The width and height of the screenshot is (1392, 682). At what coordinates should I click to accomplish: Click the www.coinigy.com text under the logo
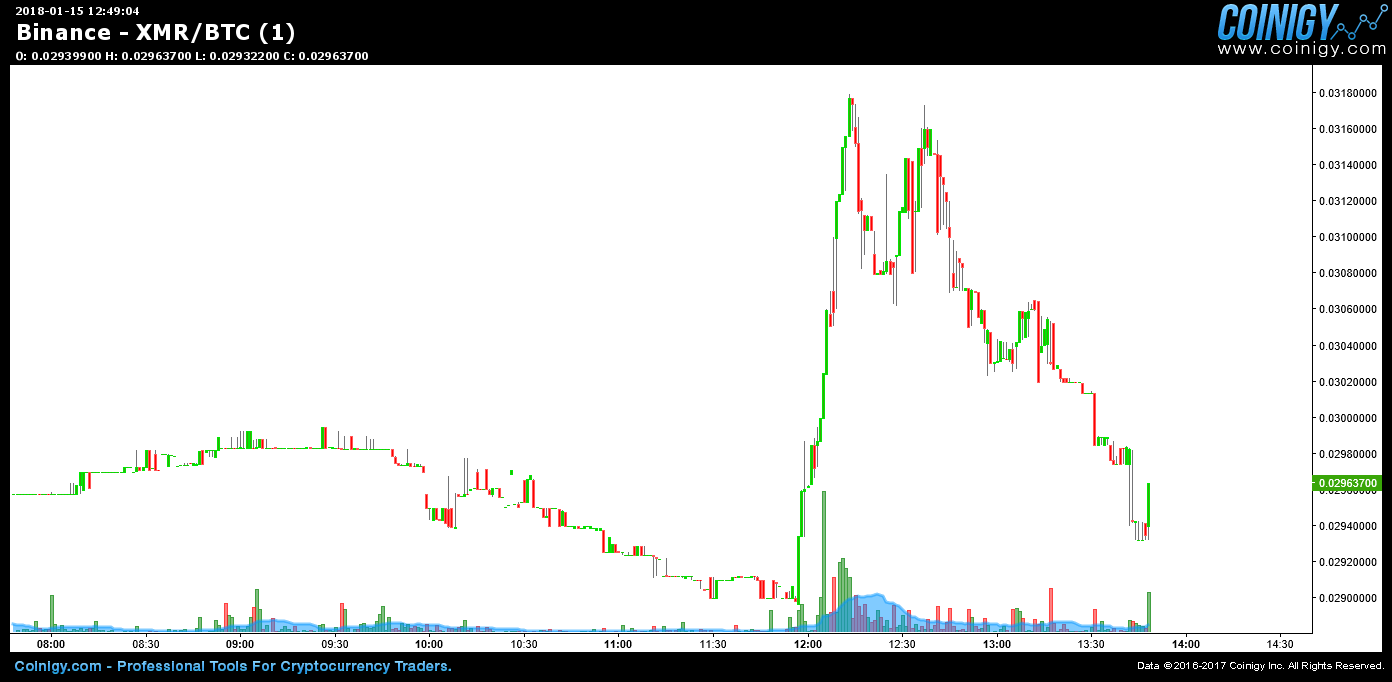[1301, 48]
